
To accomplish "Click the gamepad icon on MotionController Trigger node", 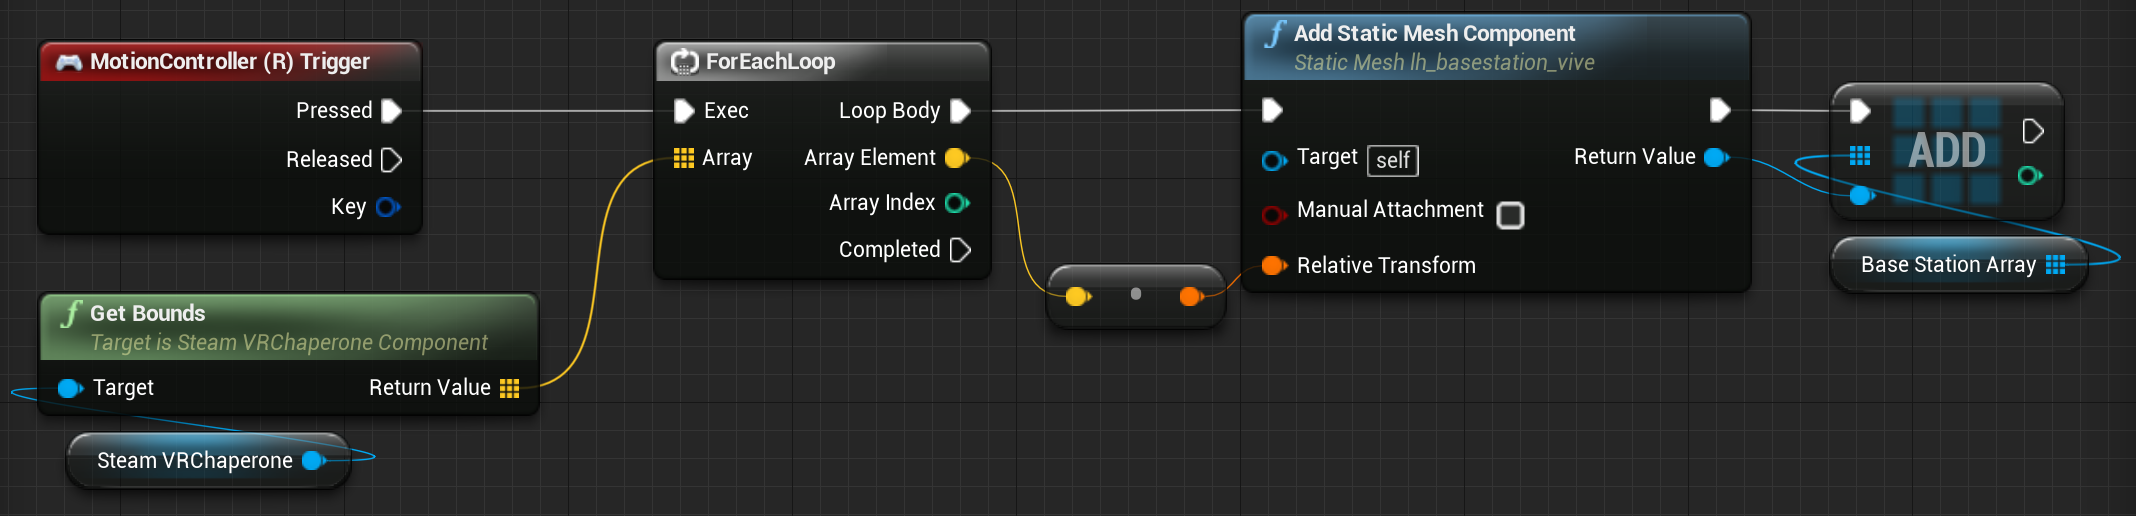I will point(69,62).
